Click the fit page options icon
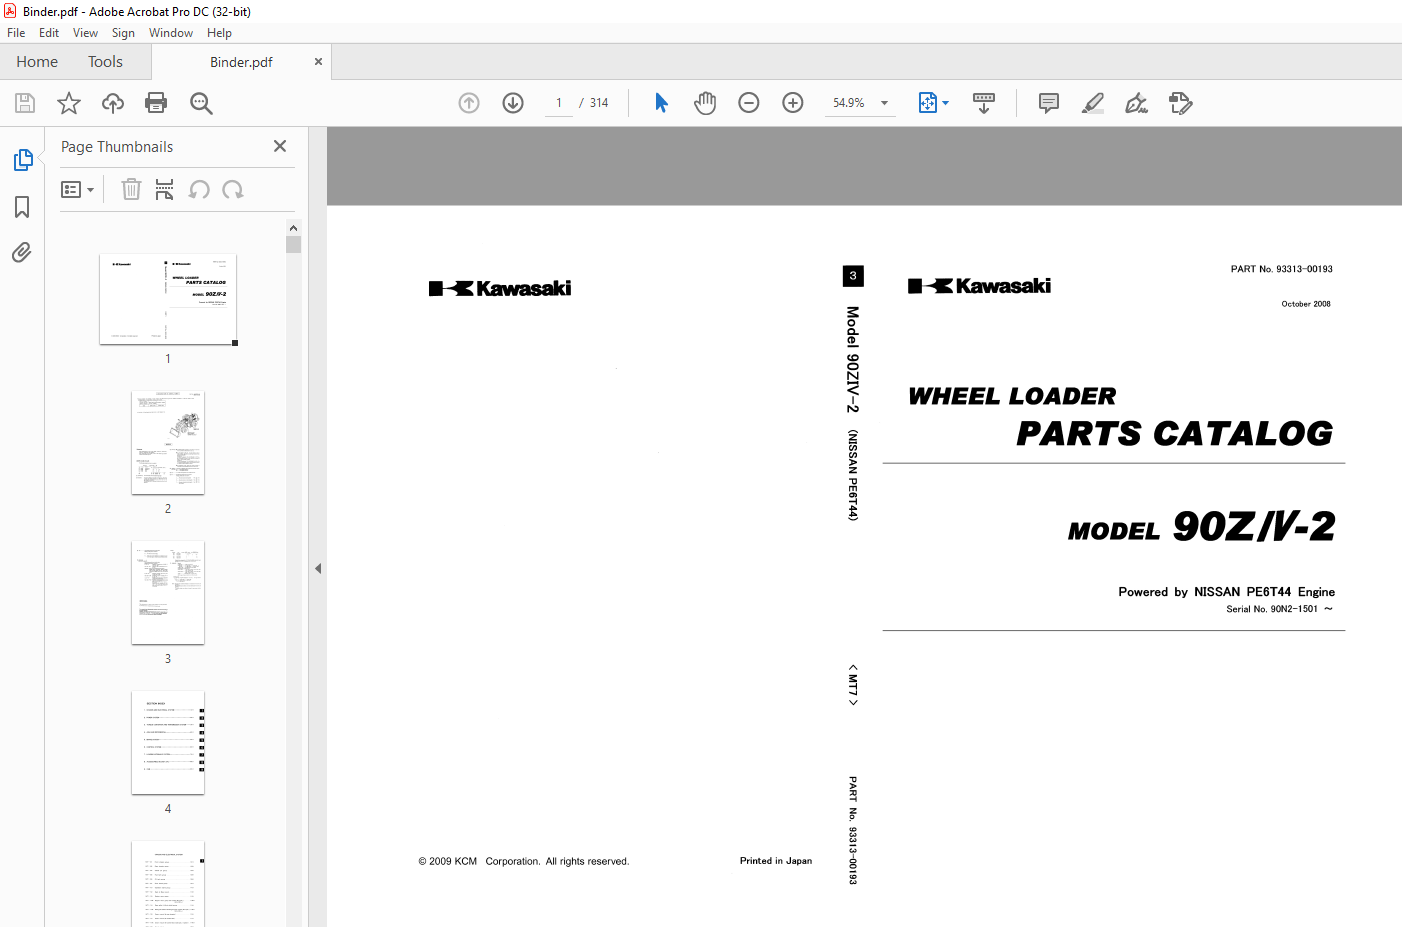Screen dimensions: 1402x927 click(x=927, y=103)
